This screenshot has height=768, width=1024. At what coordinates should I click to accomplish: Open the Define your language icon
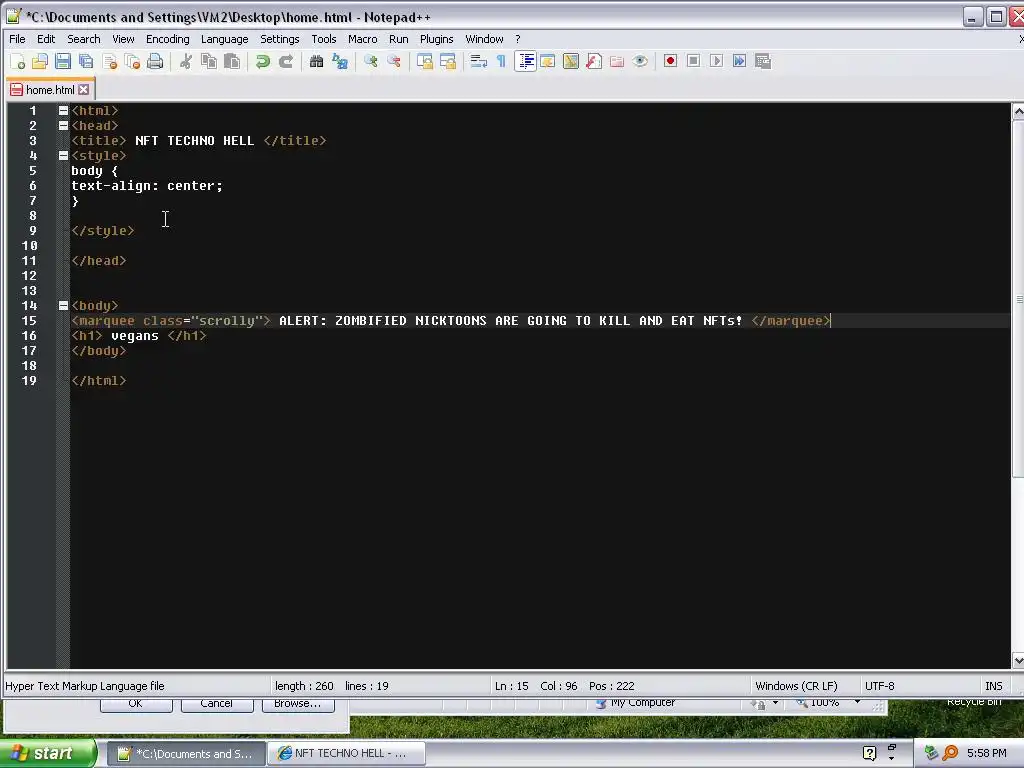548,61
